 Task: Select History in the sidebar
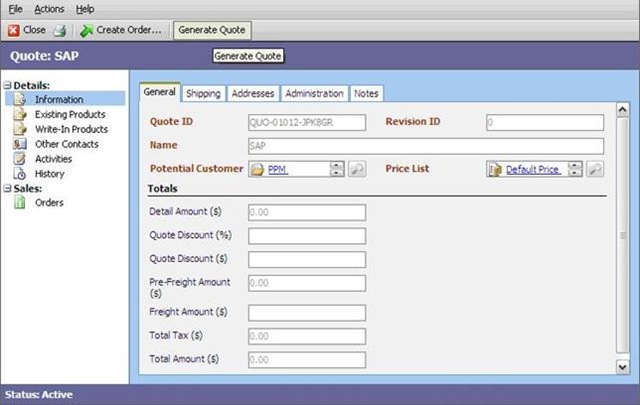49,174
